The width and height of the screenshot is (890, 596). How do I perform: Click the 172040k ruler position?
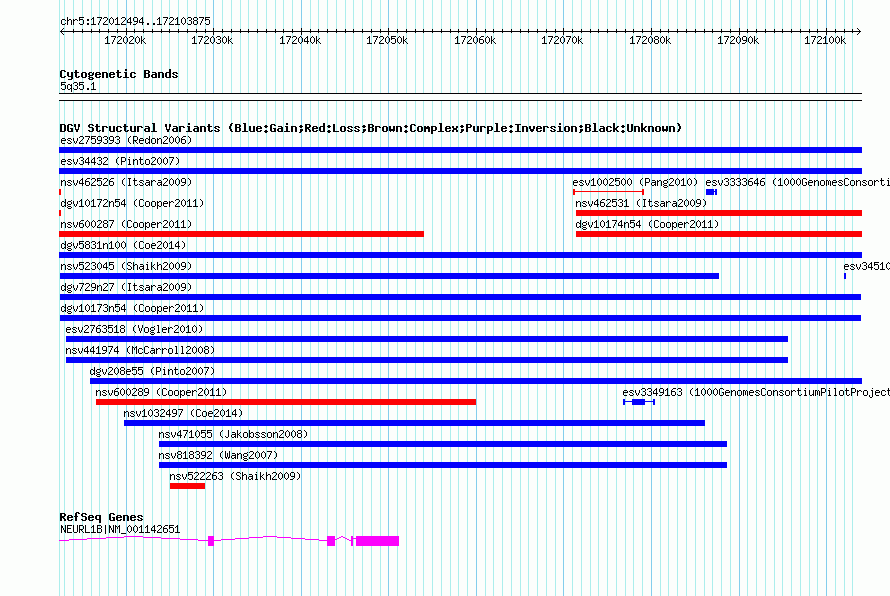coord(300,40)
